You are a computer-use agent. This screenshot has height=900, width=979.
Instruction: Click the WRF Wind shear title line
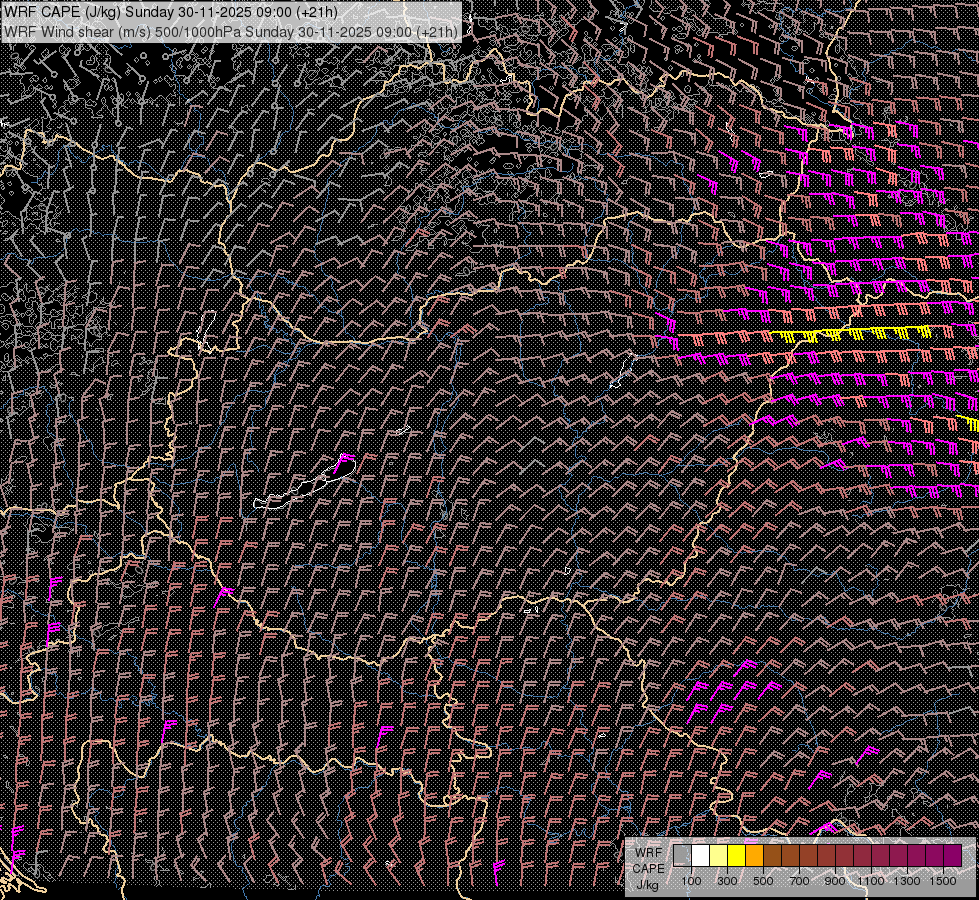[231, 31]
